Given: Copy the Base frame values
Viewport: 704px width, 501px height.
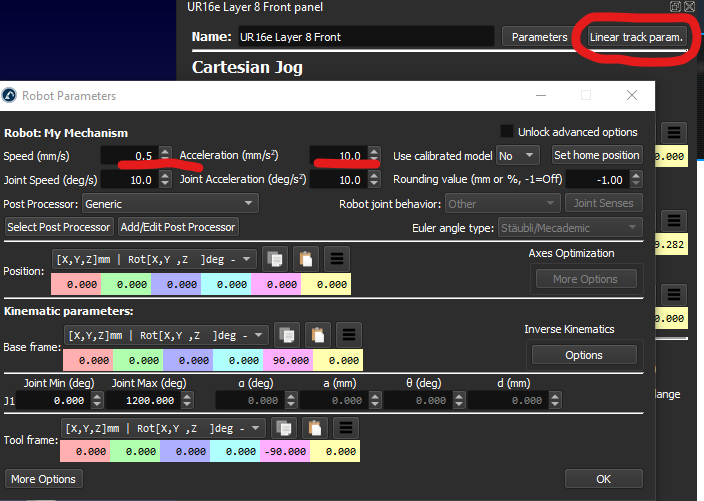Looking at the screenshot, I should tap(287, 335).
